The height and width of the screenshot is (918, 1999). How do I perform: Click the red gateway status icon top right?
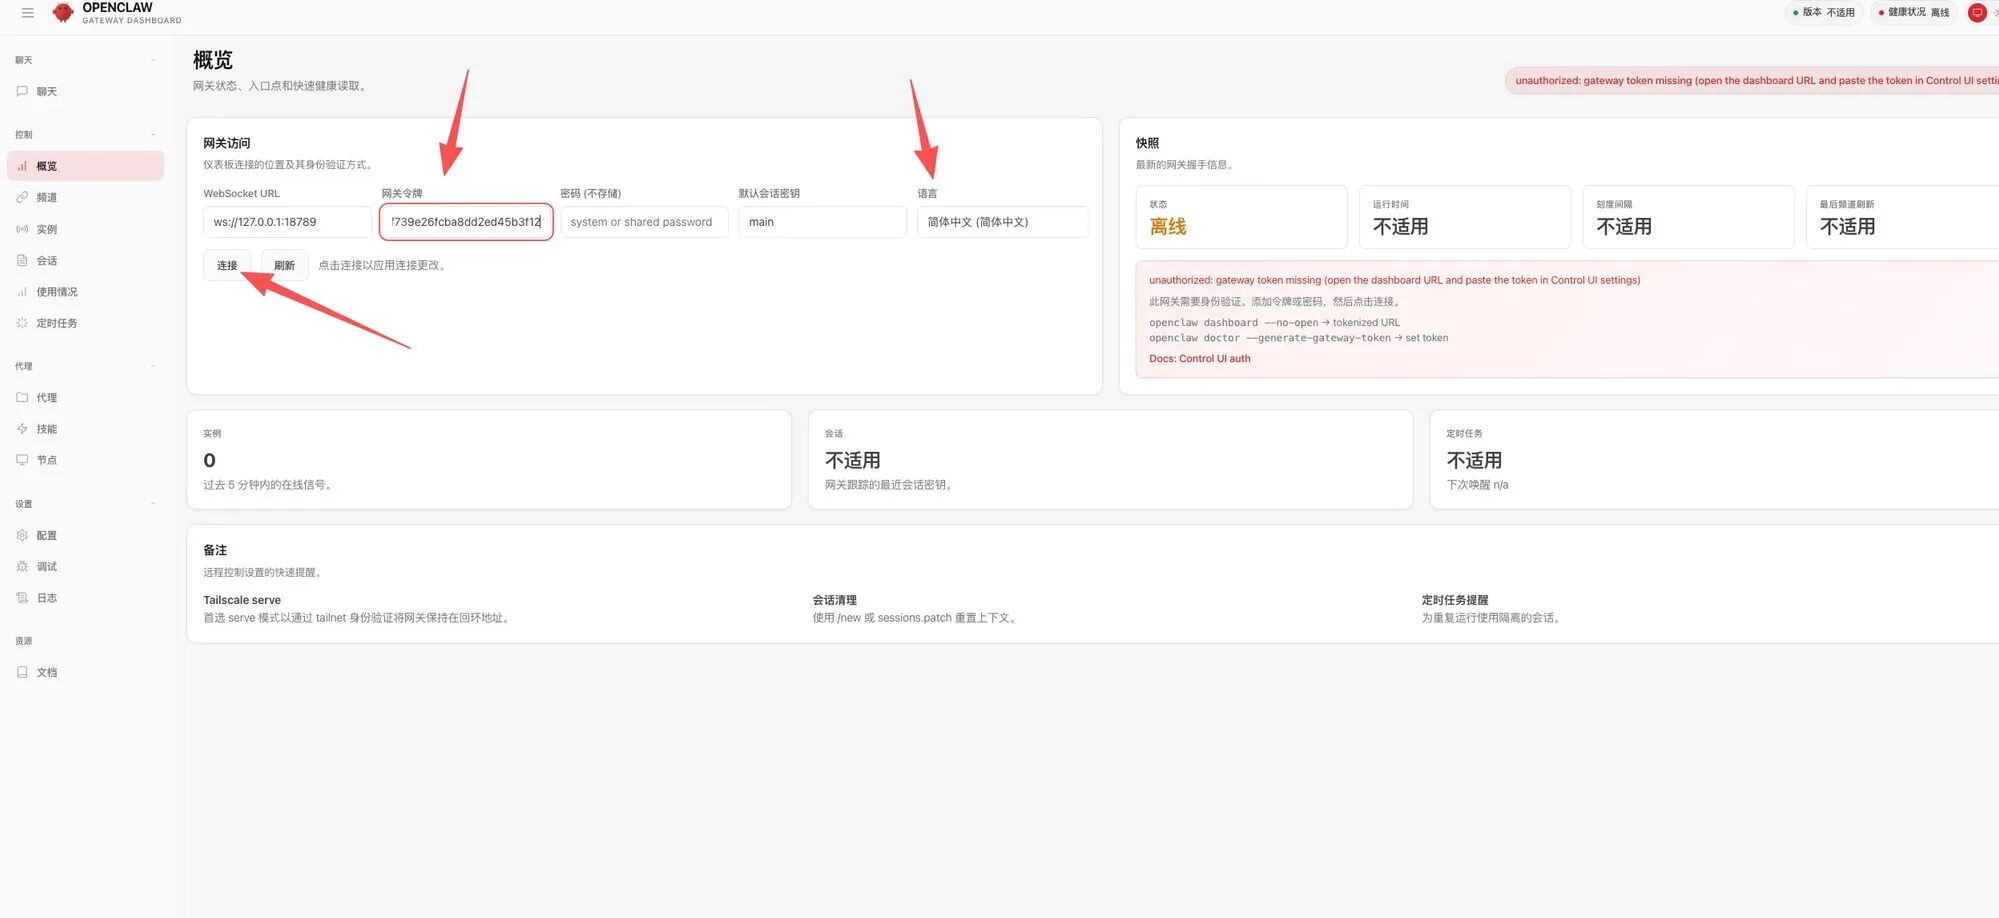point(1977,12)
